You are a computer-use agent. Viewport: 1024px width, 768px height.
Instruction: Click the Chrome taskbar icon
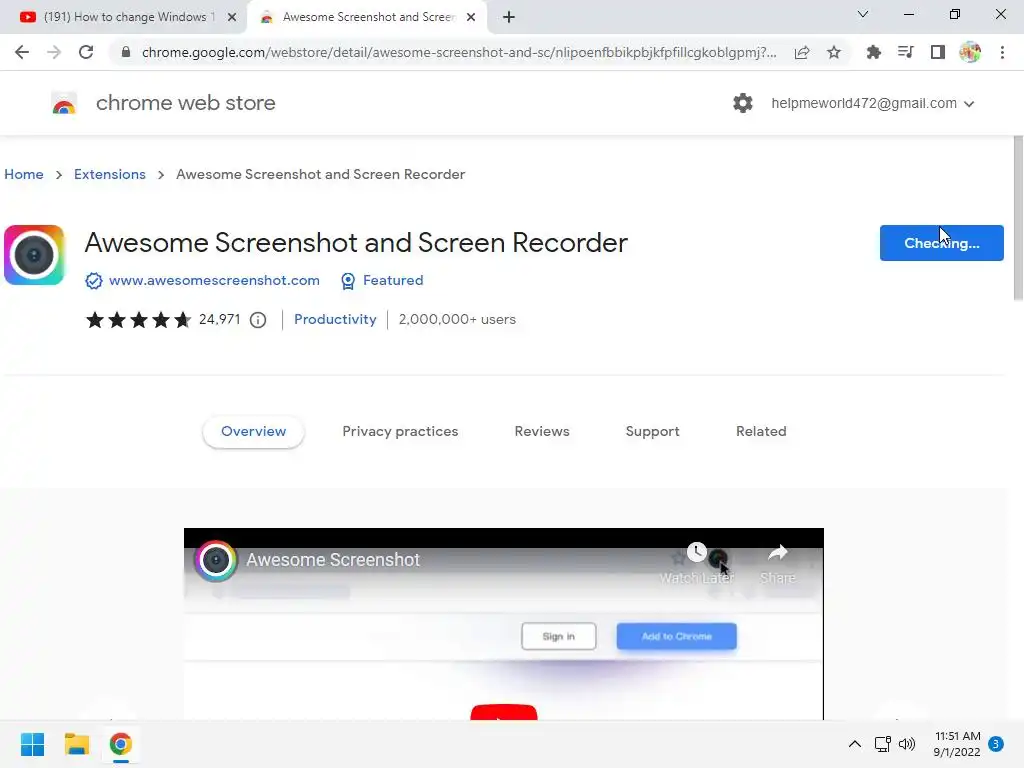click(x=120, y=744)
